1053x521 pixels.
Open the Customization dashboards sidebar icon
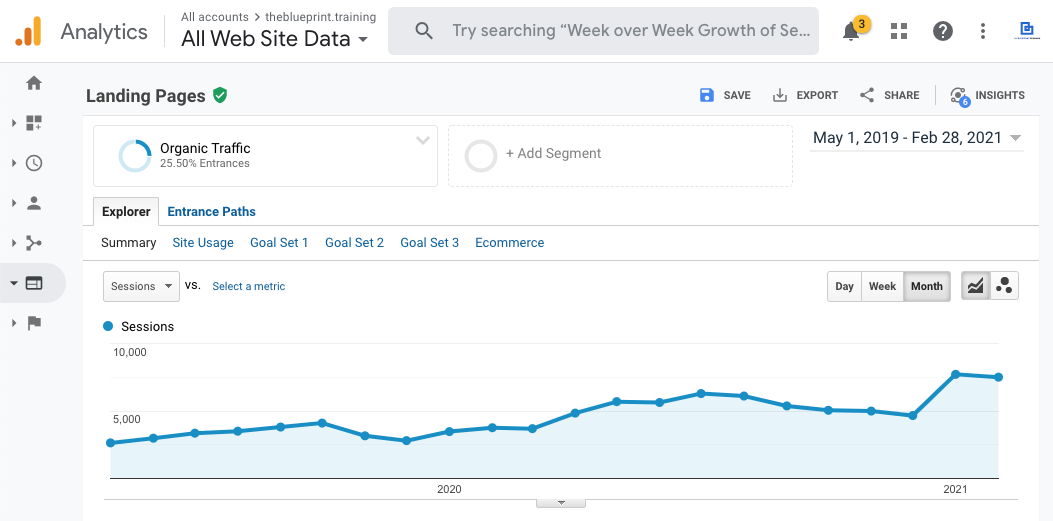tap(34, 123)
